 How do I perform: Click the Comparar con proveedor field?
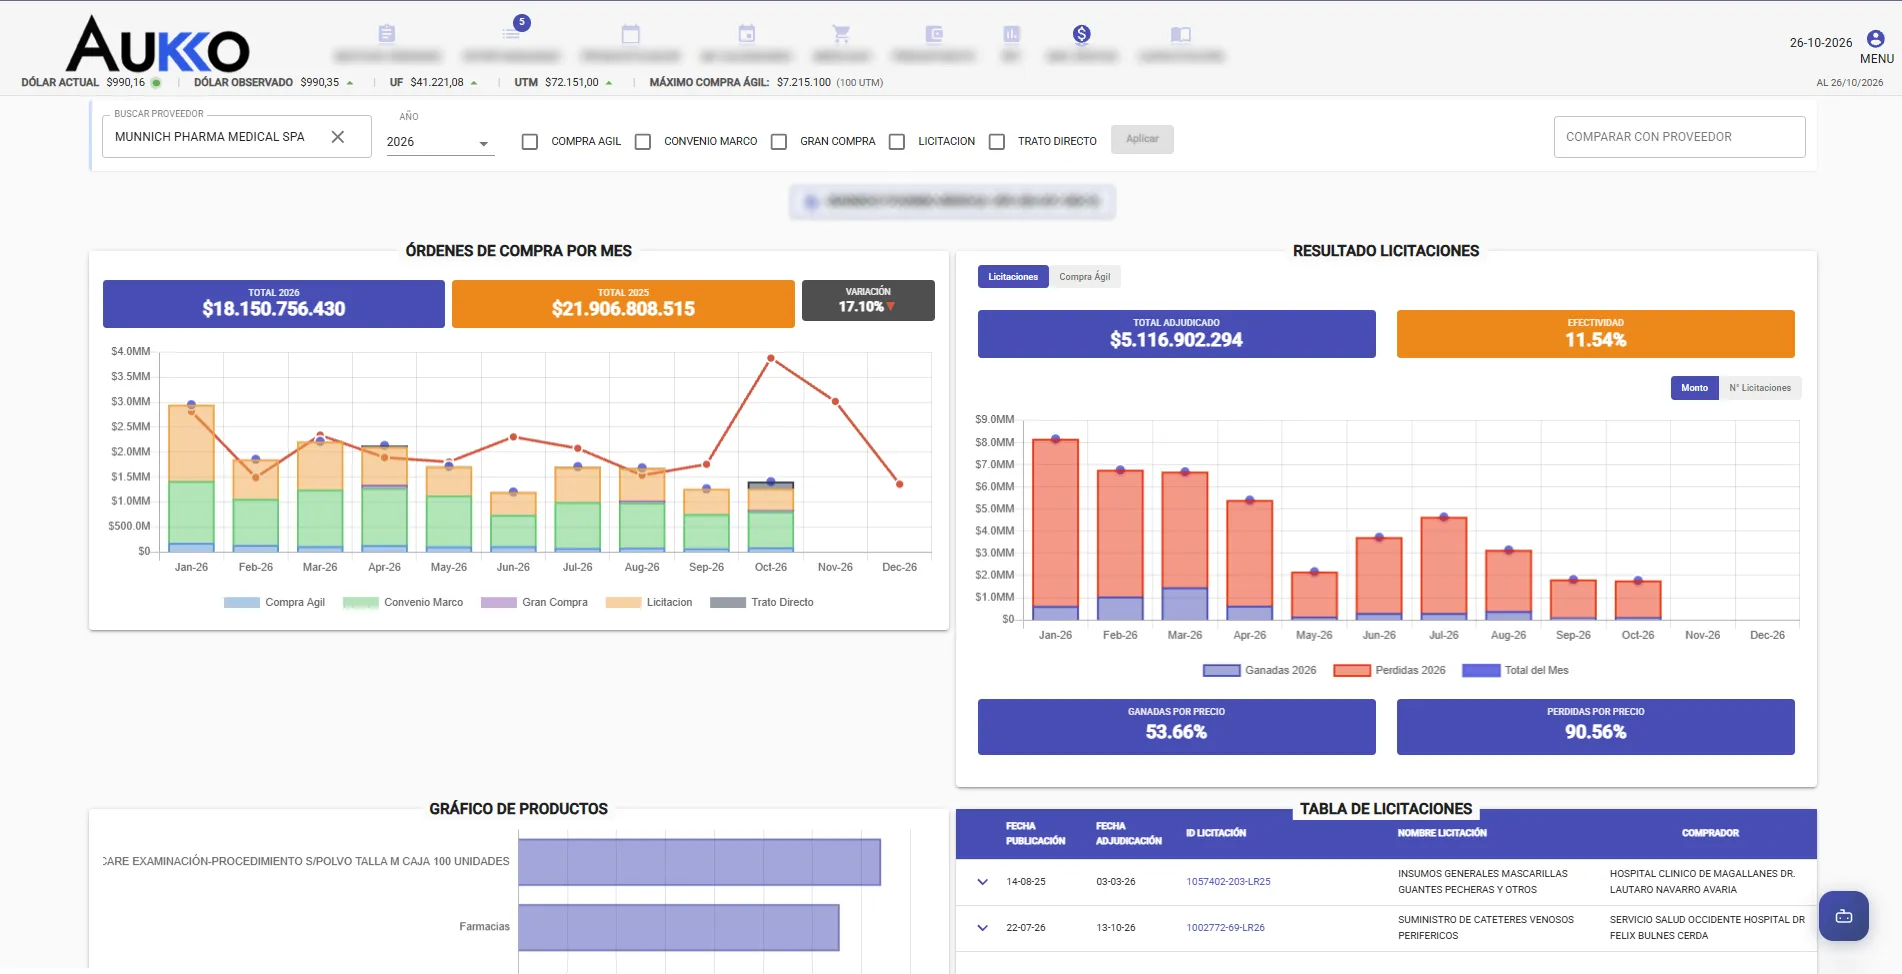1679,137
